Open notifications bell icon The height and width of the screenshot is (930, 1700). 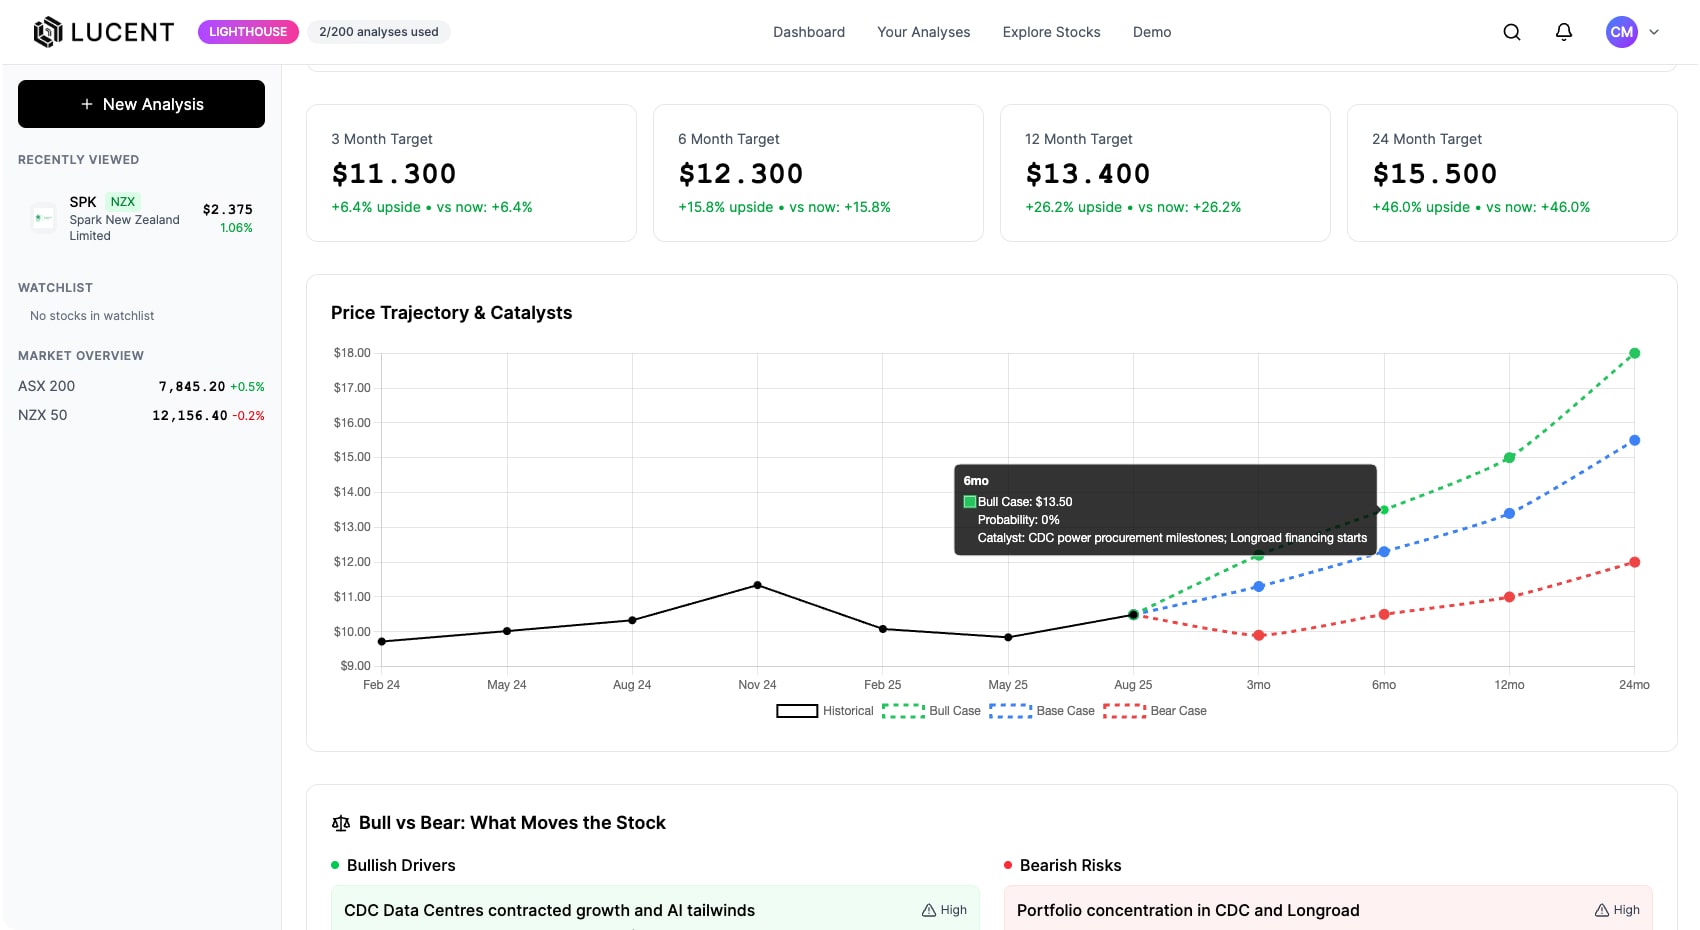pyautogui.click(x=1563, y=32)
